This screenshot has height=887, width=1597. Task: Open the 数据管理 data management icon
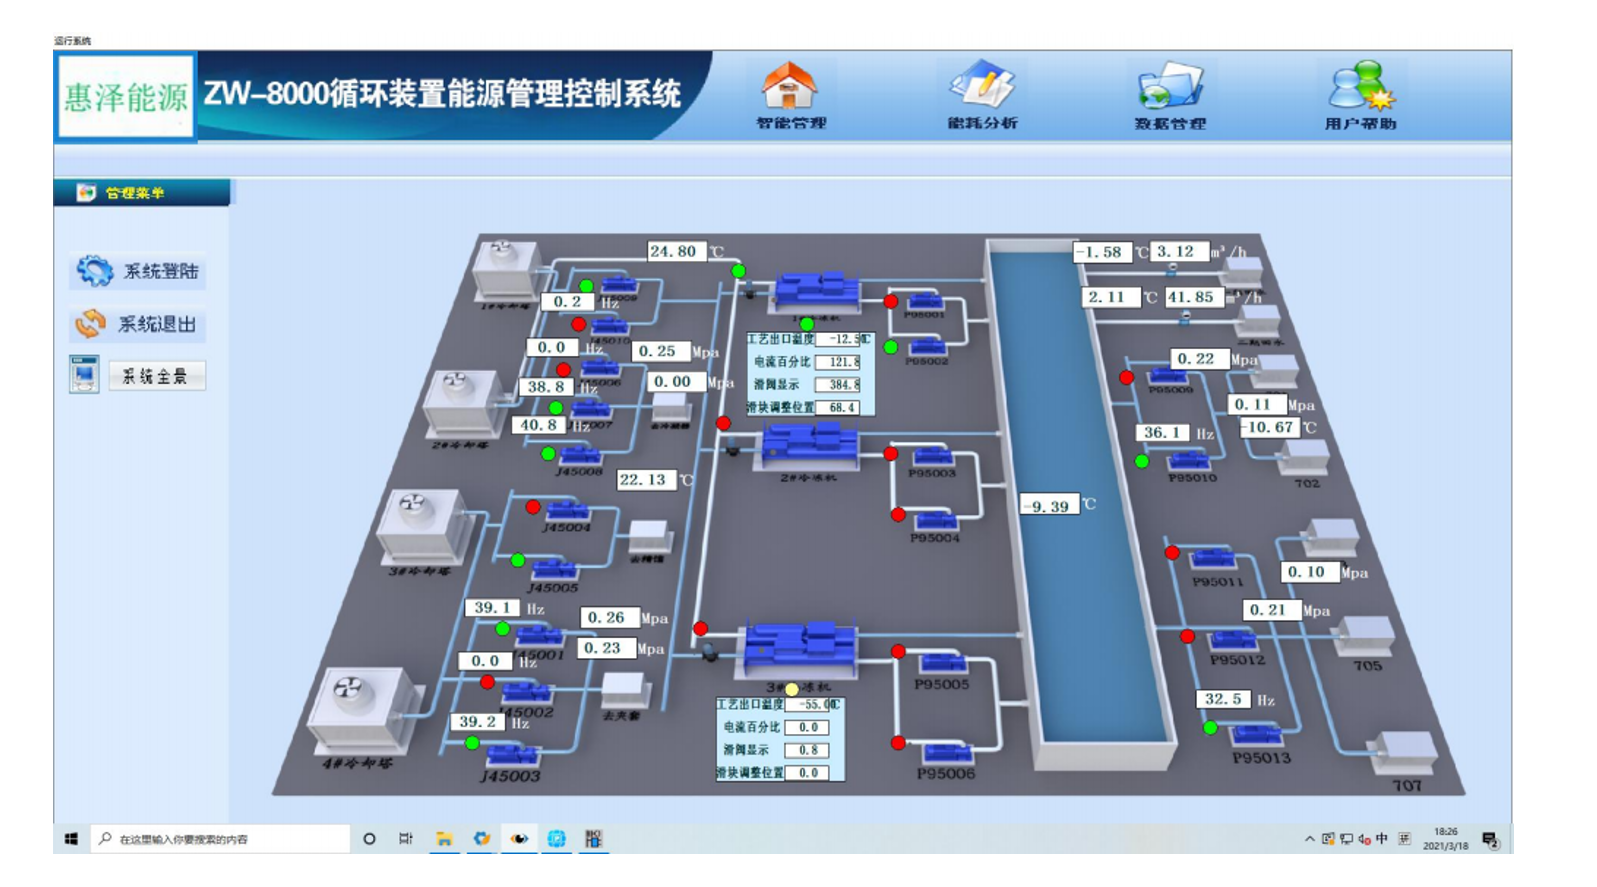pyautogui.click(x=1169, y=88)
